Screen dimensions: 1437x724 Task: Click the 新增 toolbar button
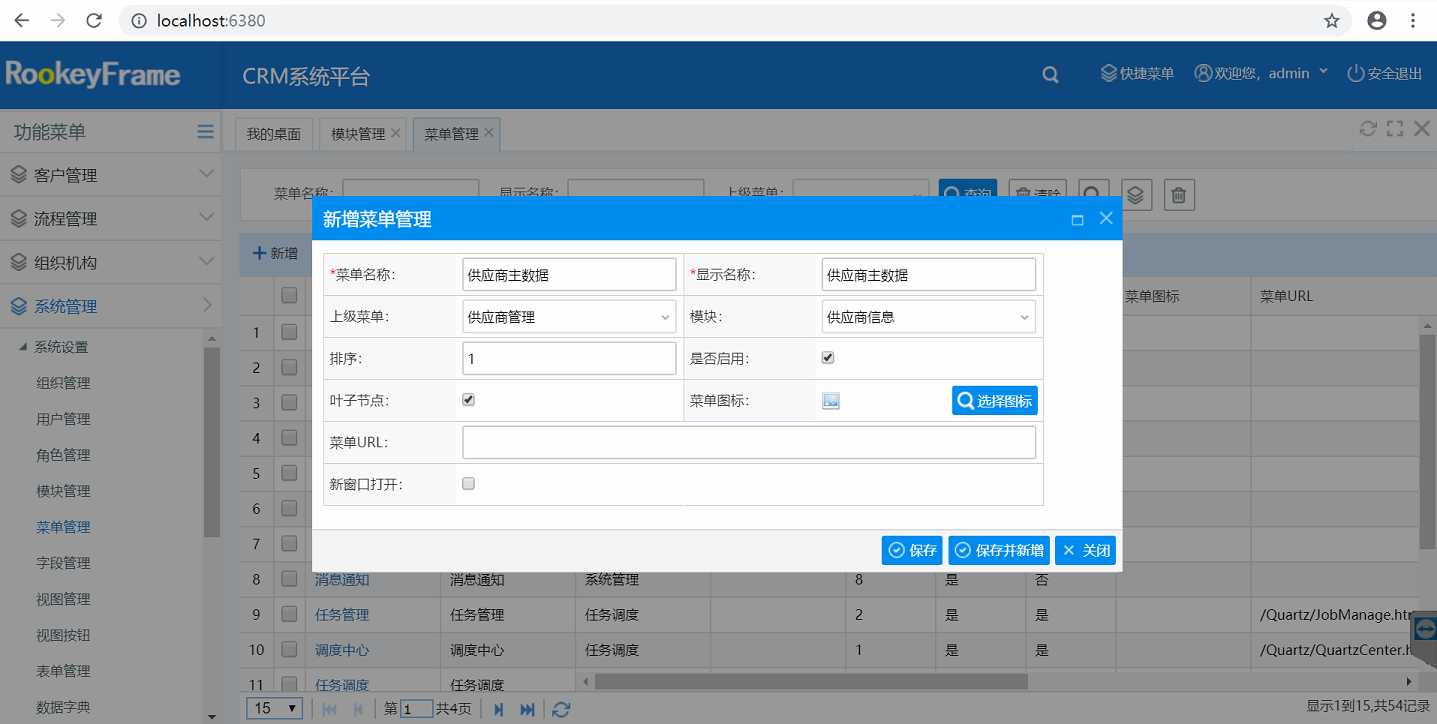point(275,253)
